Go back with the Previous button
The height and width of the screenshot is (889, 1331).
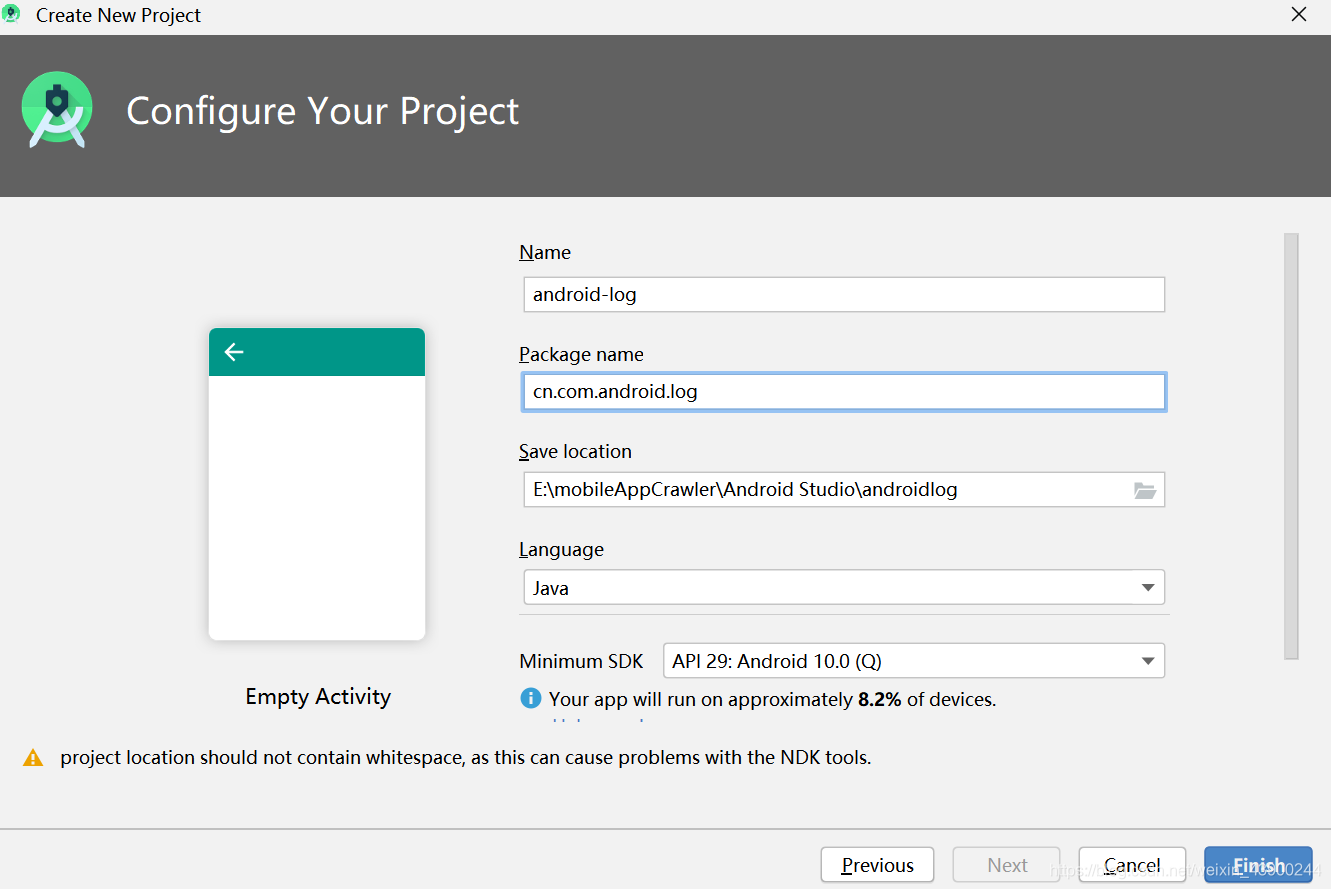(x=877, y=865)
